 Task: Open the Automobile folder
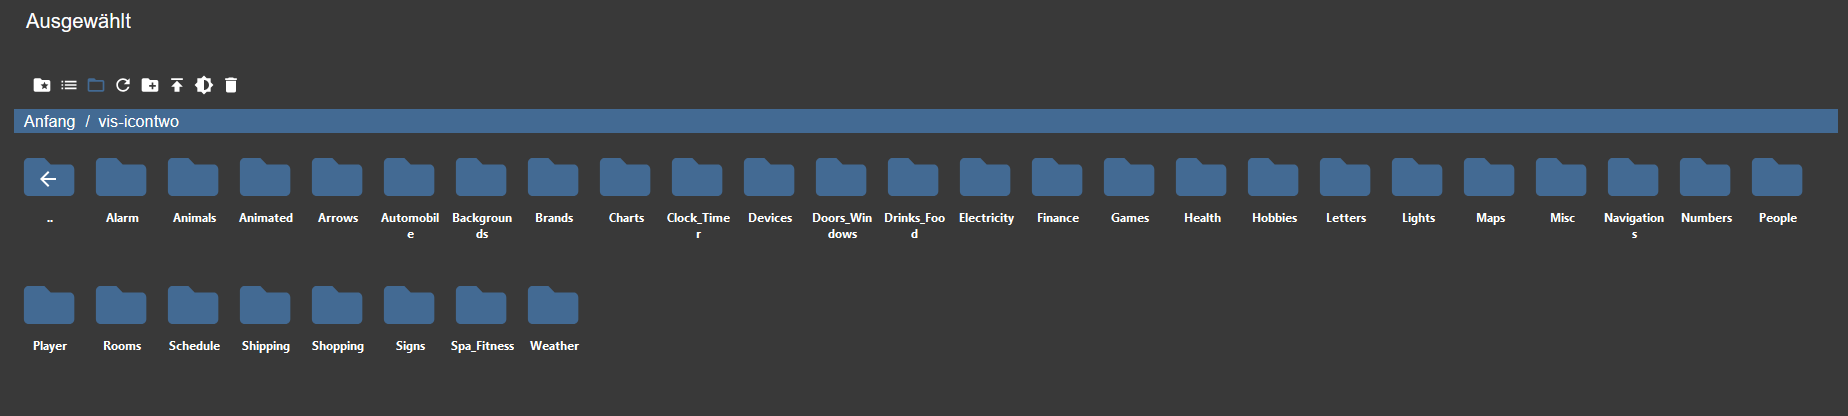click(409, 177)
